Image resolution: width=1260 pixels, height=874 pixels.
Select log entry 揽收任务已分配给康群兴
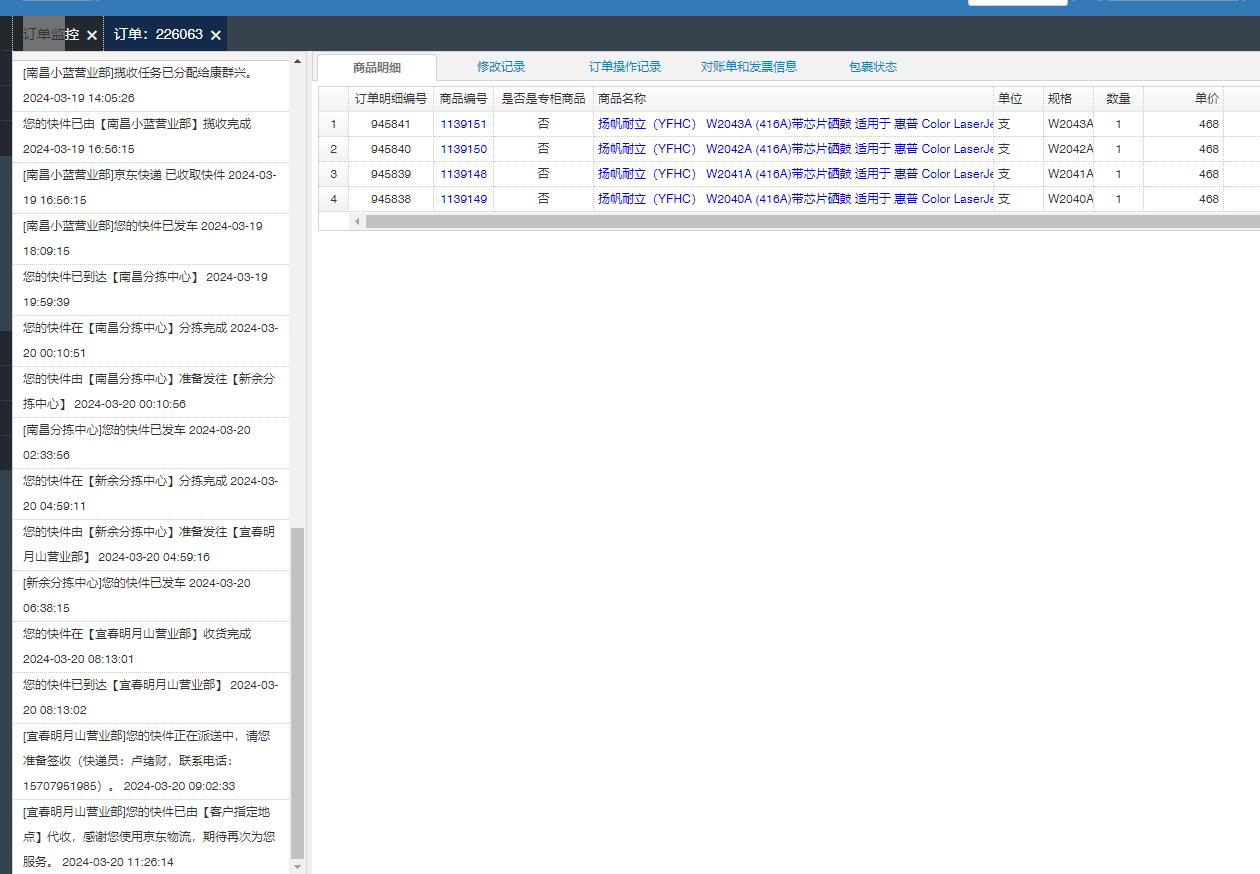pos(151,86)
